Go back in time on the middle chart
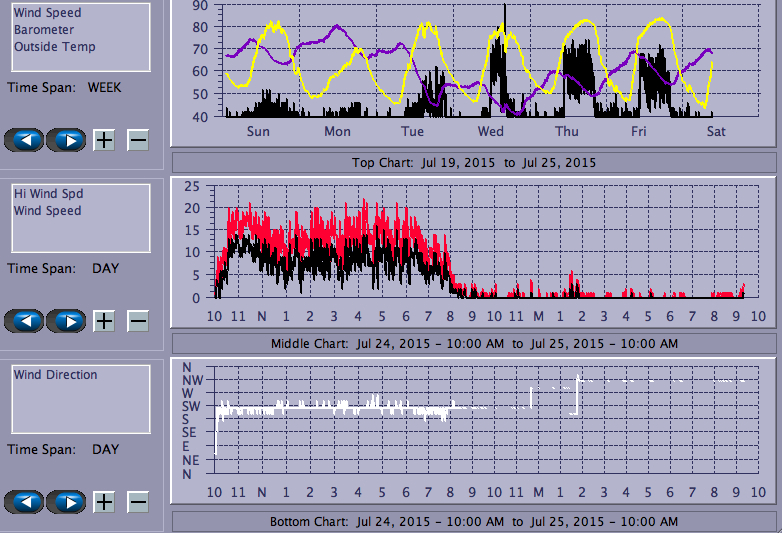This screenshot has width=782, height=533. point(25,321)
